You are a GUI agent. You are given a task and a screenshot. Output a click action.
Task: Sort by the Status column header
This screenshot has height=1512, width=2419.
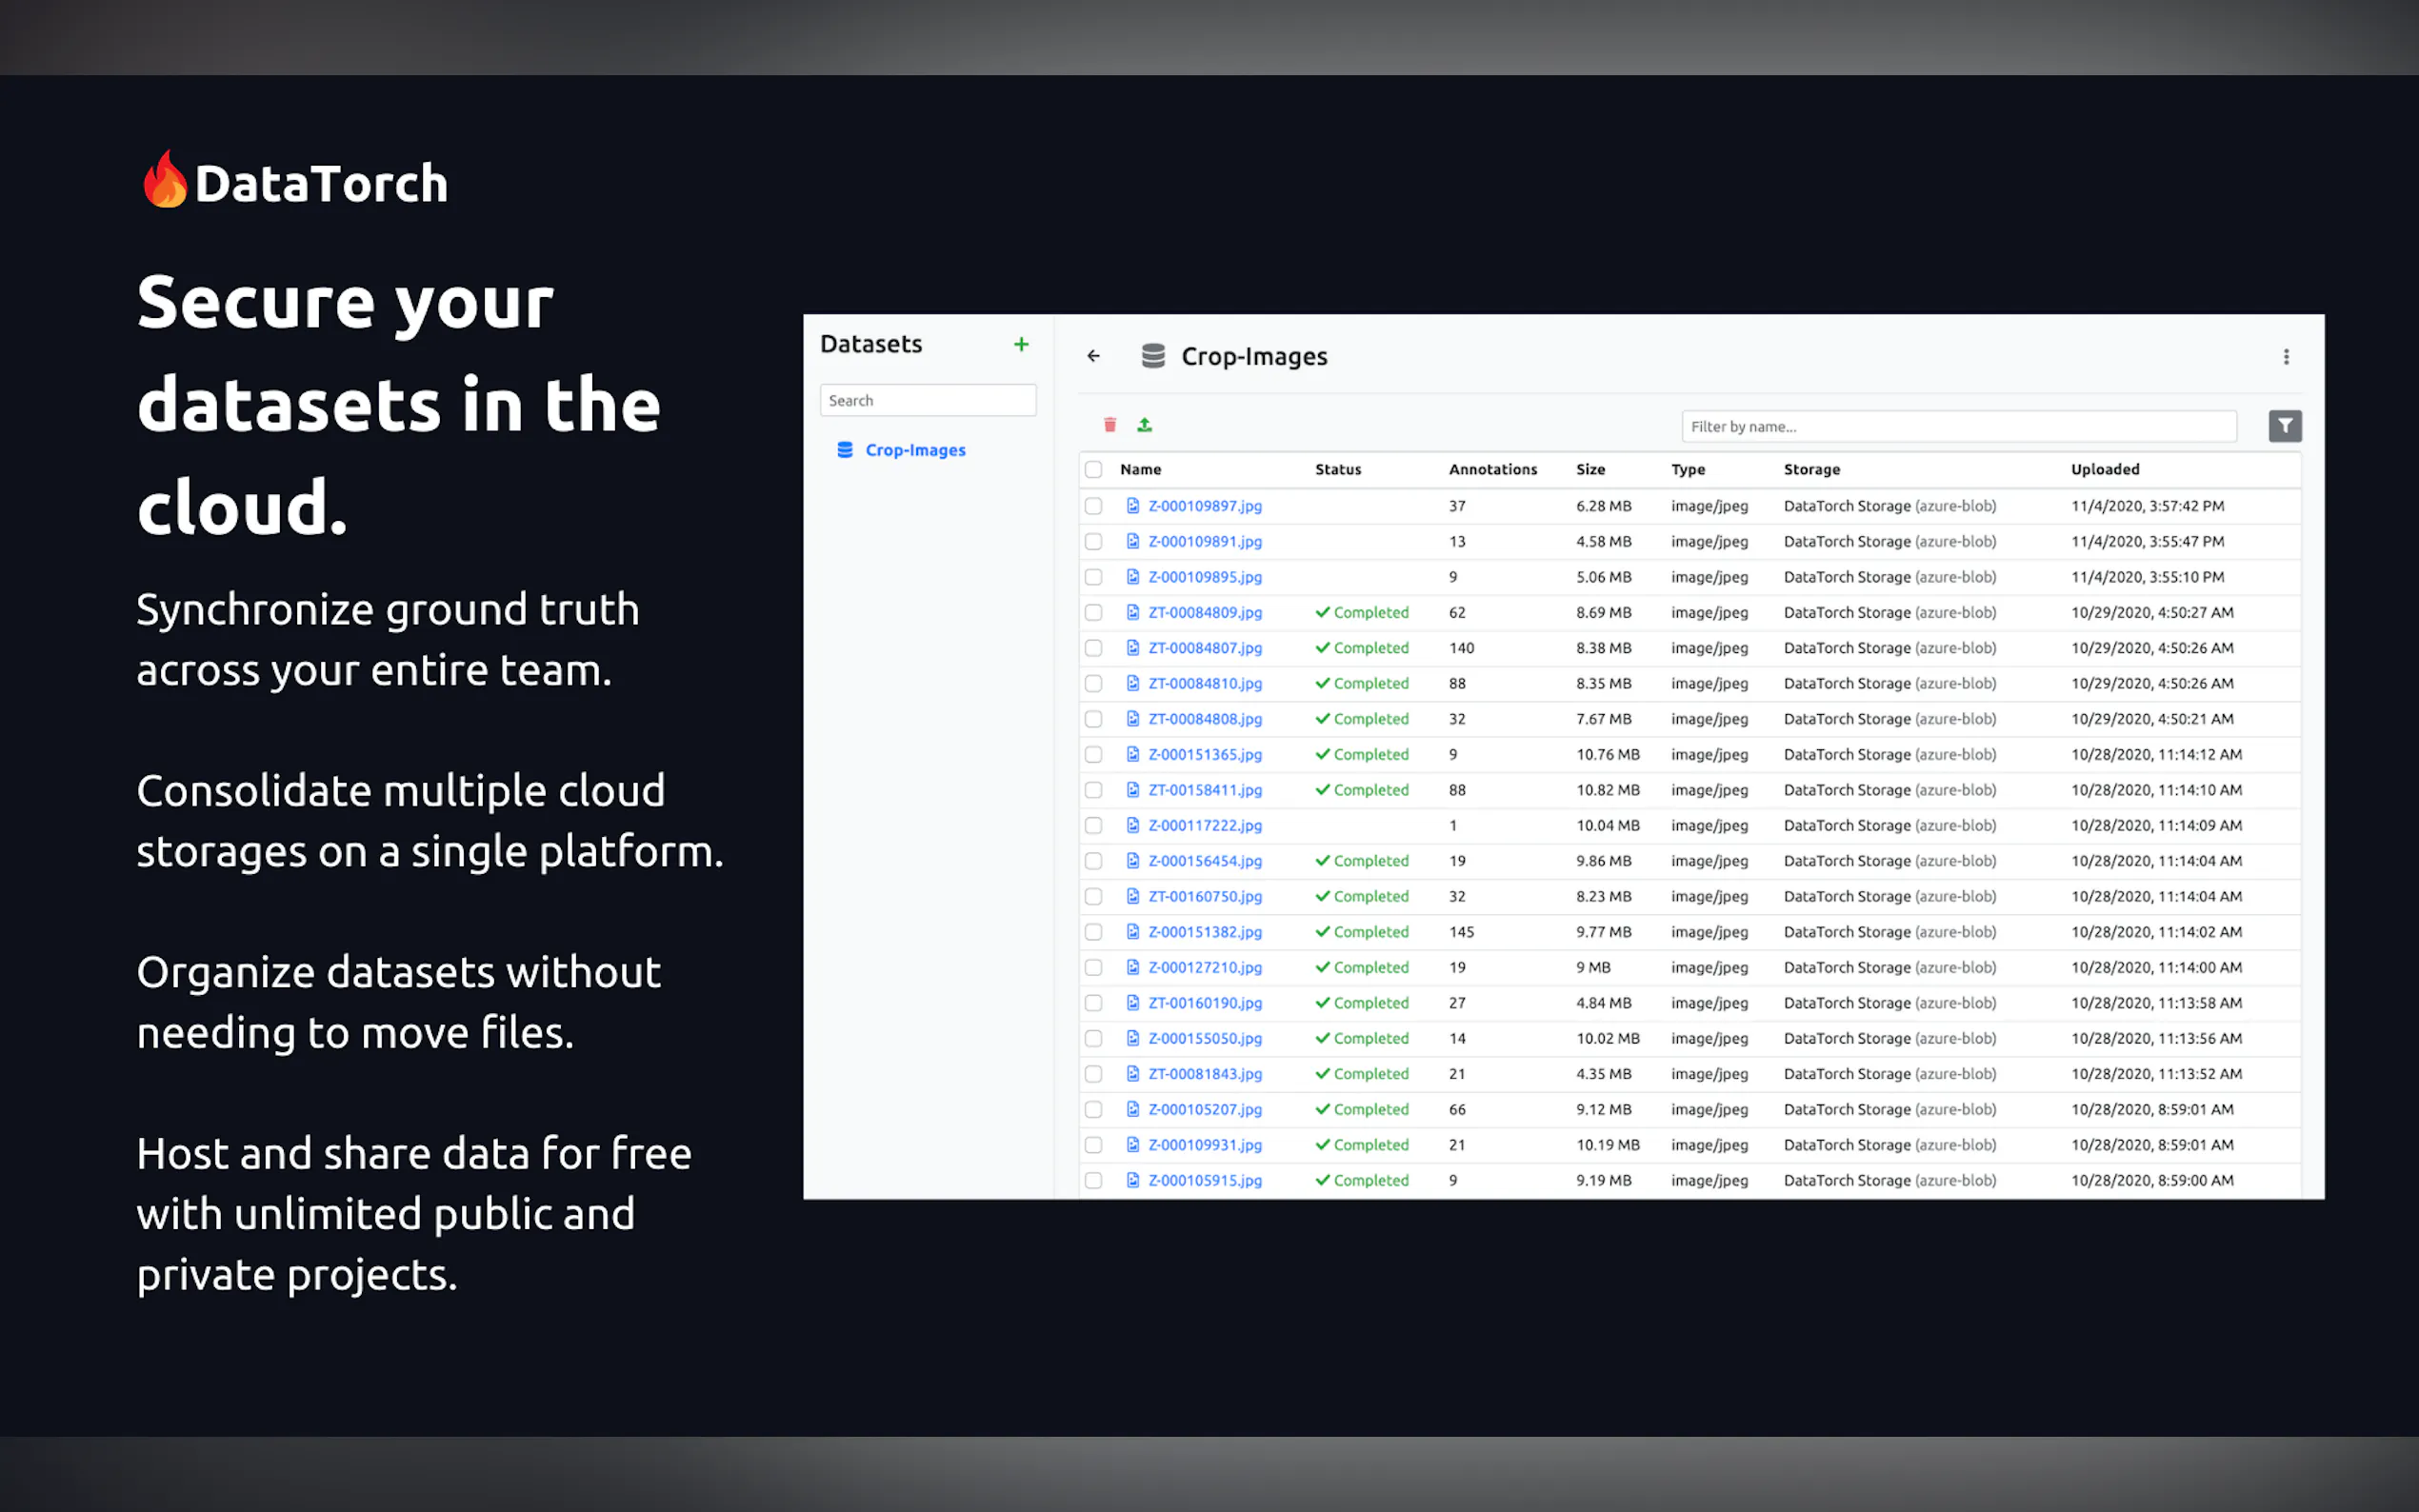click(1338, 469)
